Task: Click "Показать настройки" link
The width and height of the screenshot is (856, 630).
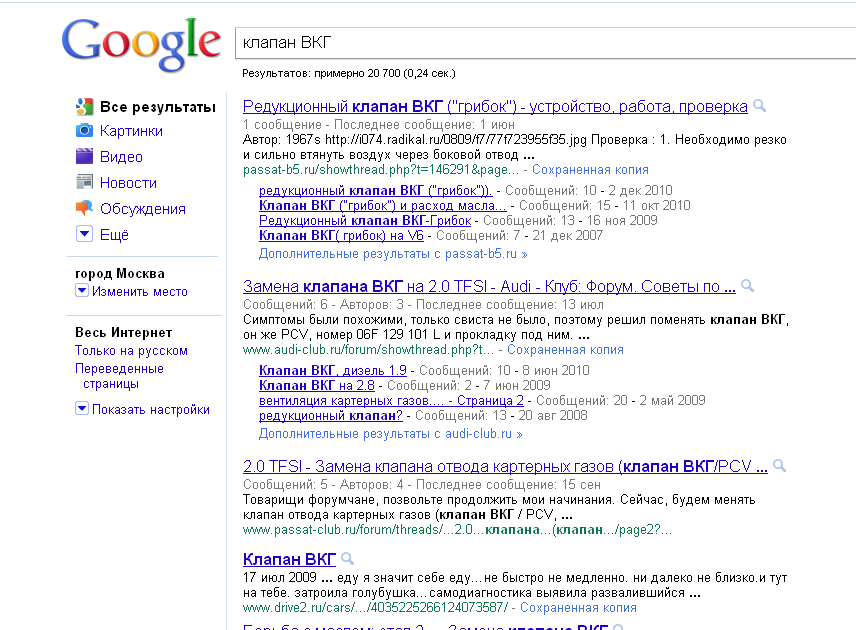Action: coord(151,409)
